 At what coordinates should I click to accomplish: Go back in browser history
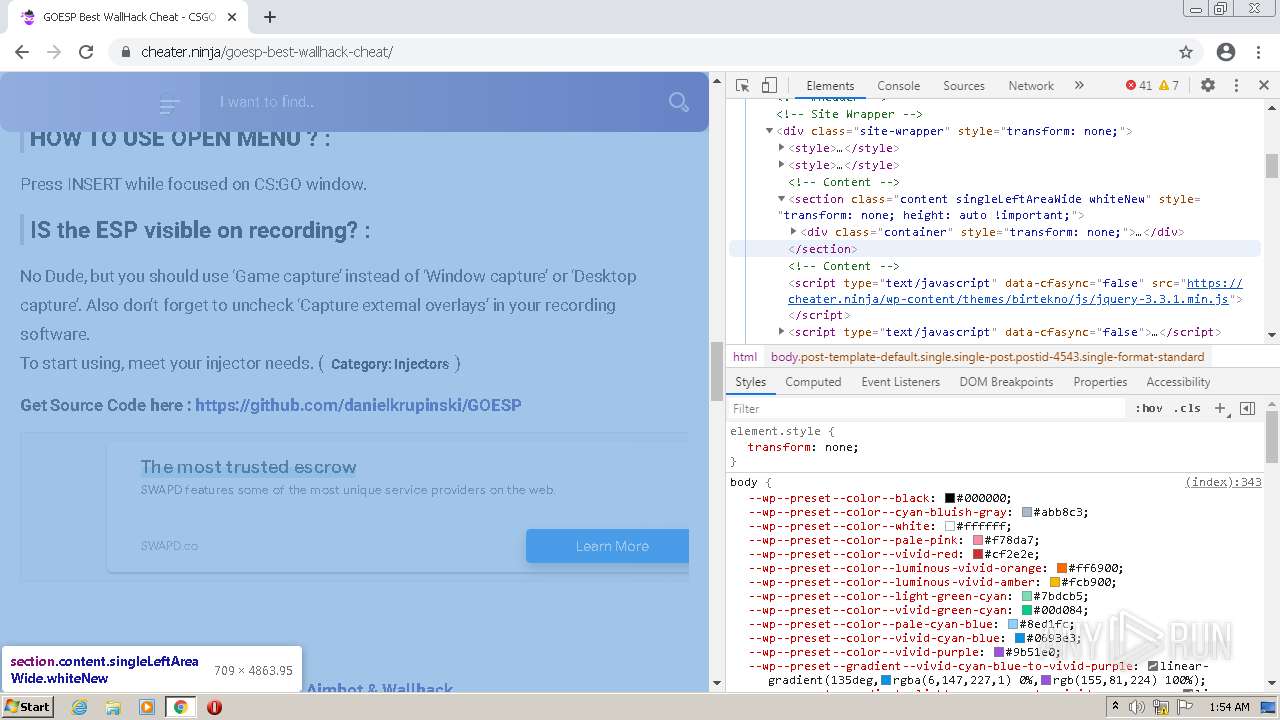pos(22,52)
